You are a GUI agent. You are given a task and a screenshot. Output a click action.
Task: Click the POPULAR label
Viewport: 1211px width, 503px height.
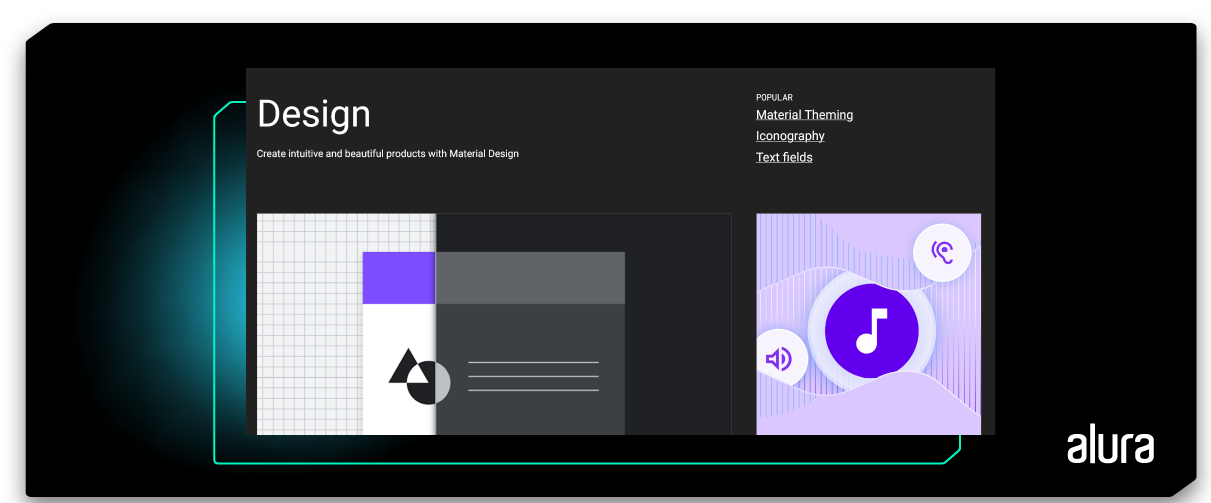tap(774, 98)
